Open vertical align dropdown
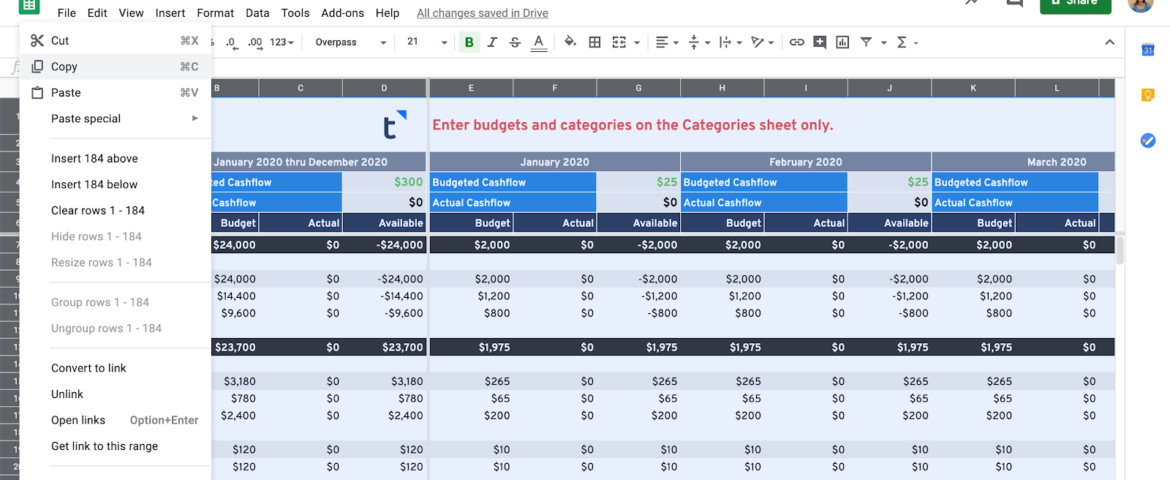 click(x=698, y=43)
